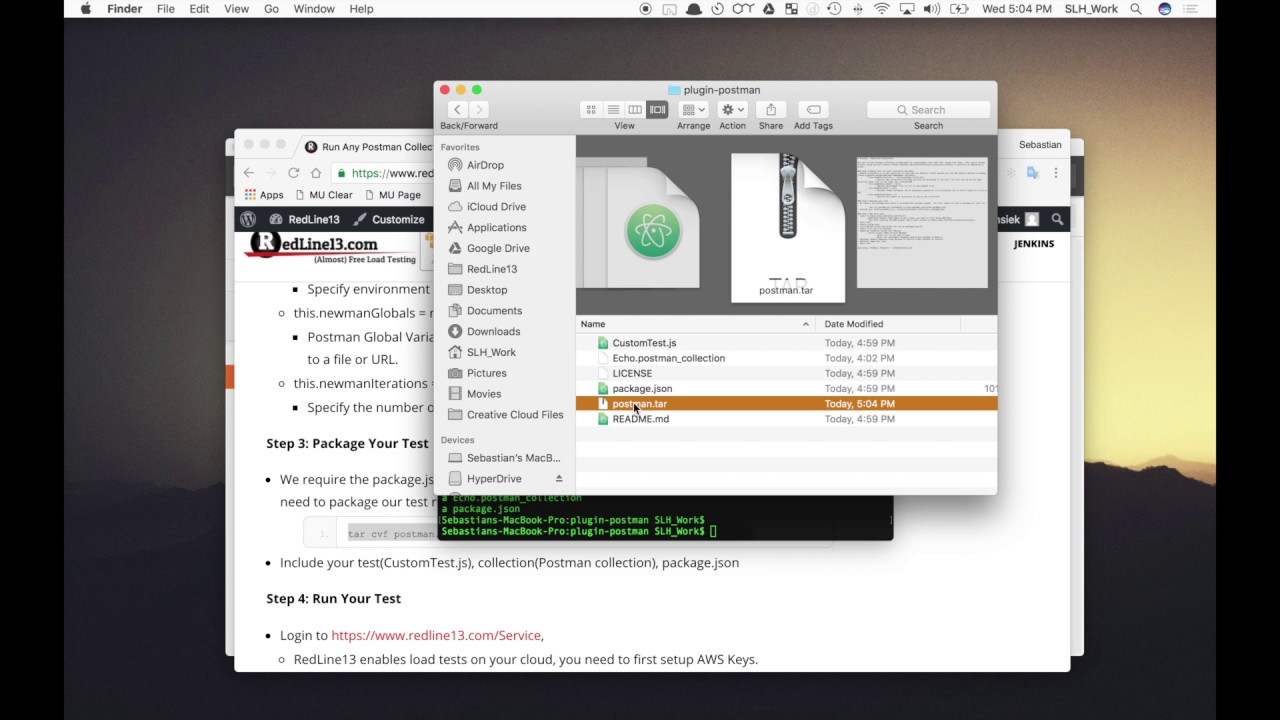Click the Chrome Home button
1280x720 pixels.
[x=316, y=173]
